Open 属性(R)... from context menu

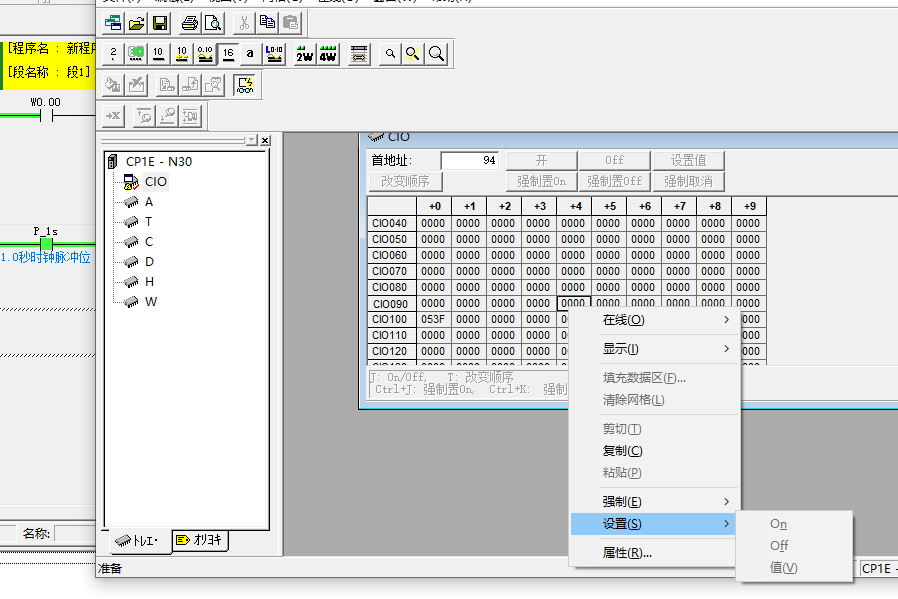click(627, 553)
